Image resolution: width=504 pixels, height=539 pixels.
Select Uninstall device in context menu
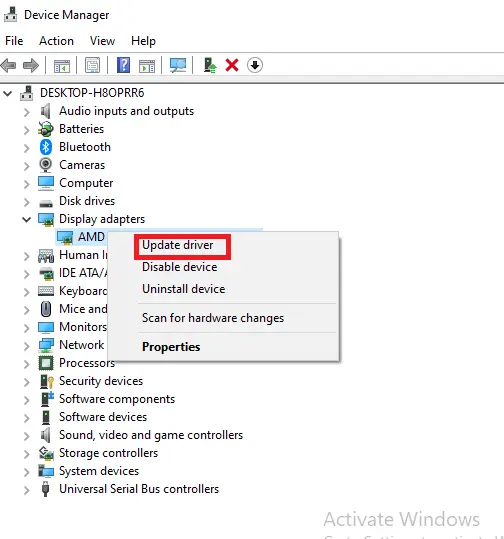[184, 289]
